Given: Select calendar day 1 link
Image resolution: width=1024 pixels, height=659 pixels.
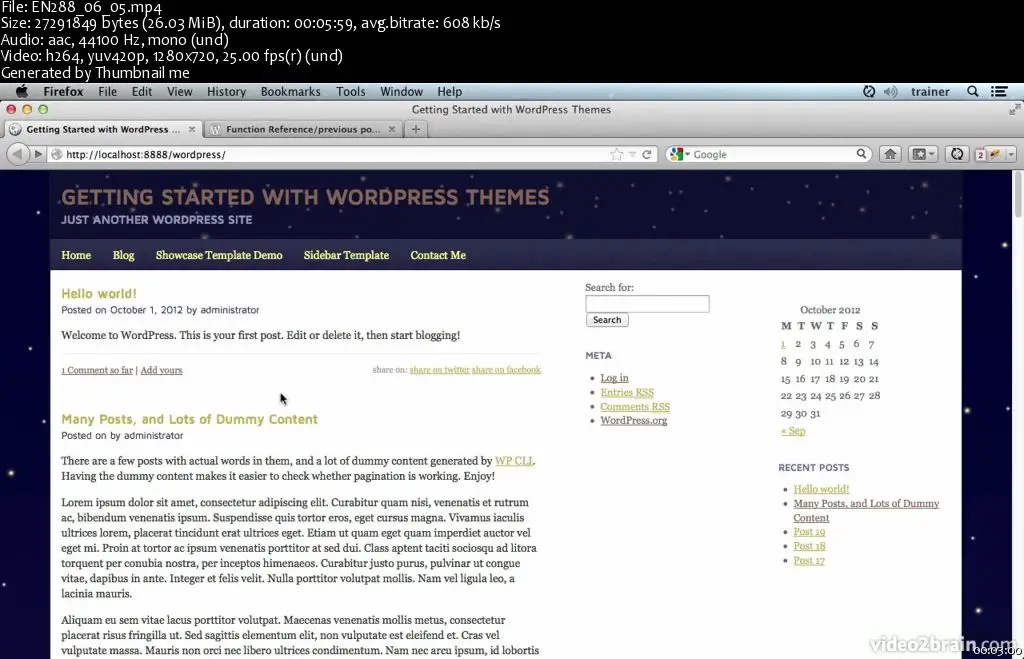Looking at the screenshot, I should click(x=783, y=344).
